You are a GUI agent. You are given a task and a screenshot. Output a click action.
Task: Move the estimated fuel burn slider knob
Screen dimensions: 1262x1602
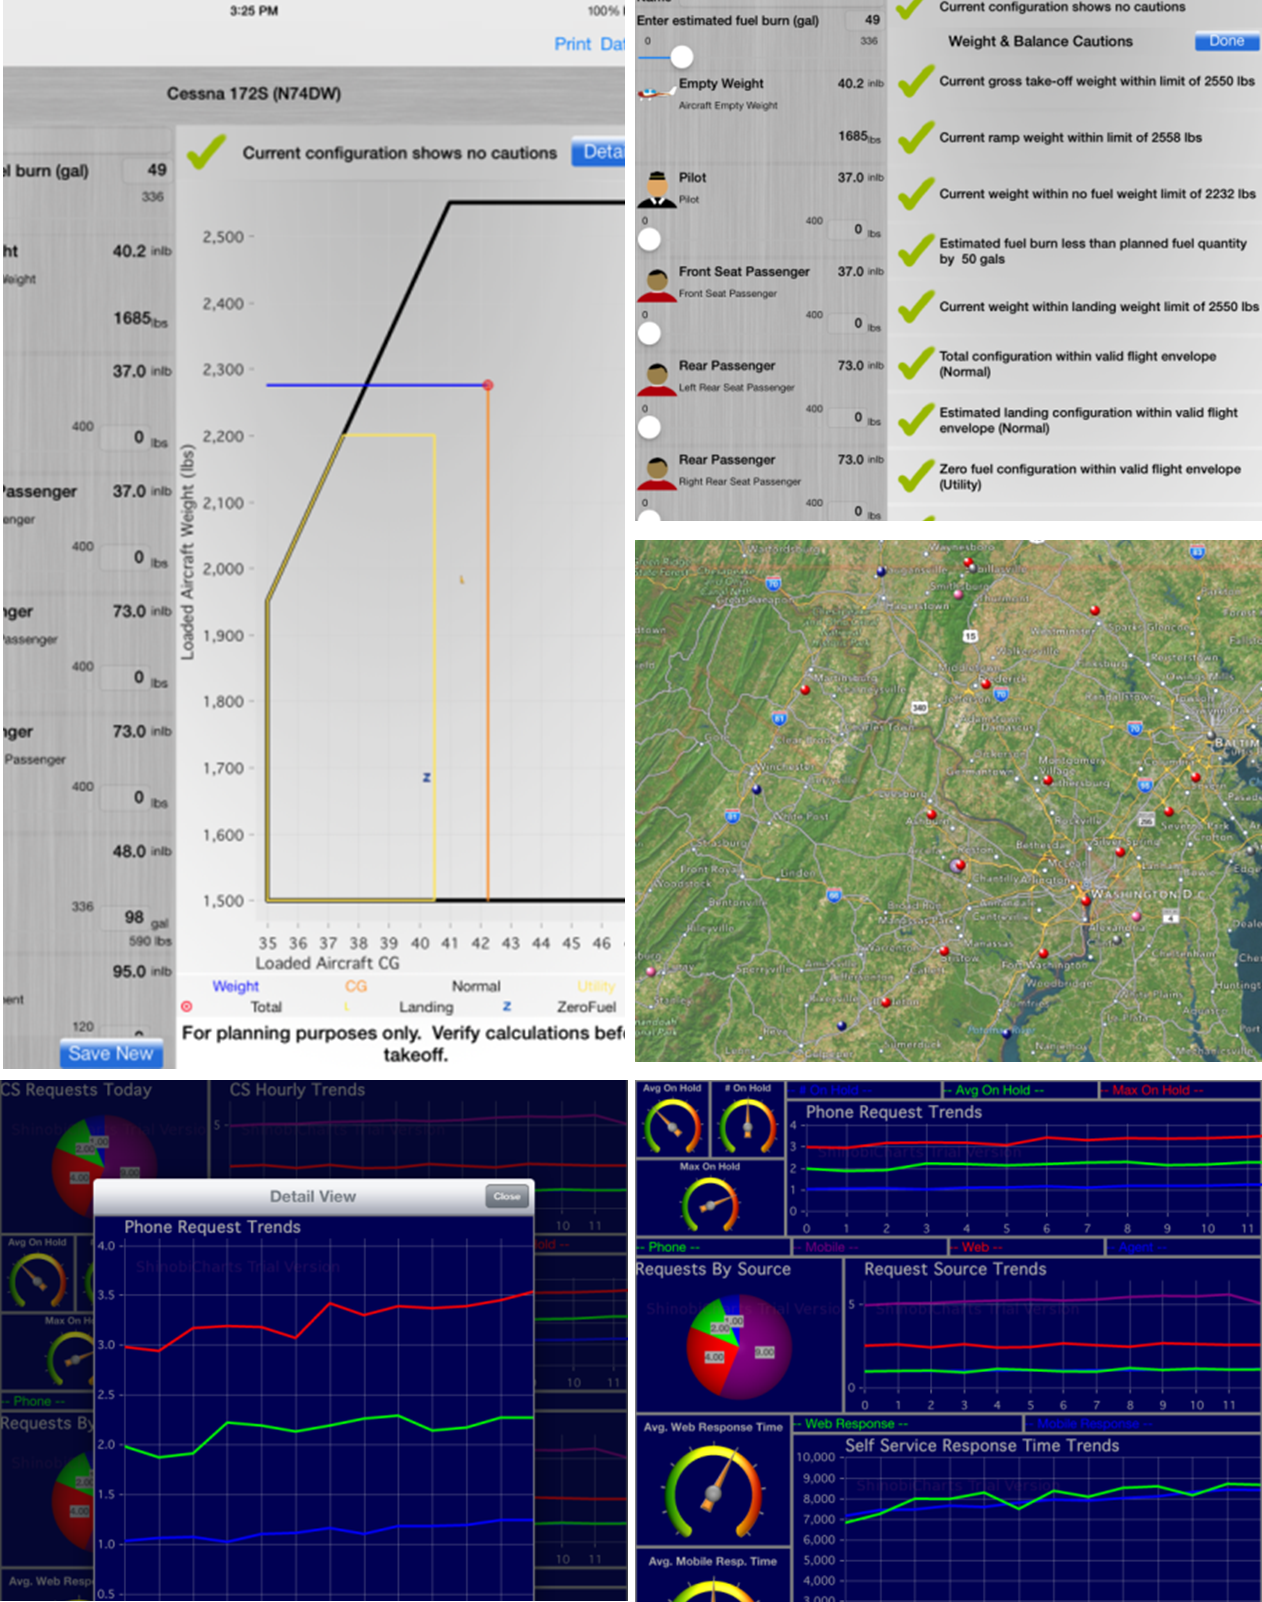[x=681, y=57]
